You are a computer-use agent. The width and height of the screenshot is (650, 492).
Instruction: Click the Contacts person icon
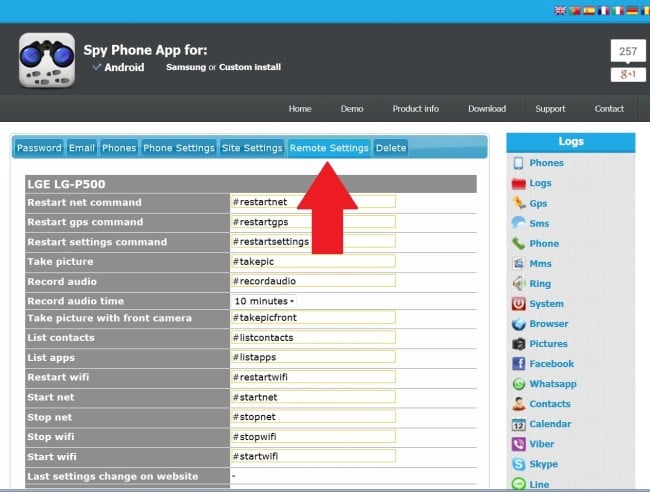pyautogui.click(x=519, y=404)
